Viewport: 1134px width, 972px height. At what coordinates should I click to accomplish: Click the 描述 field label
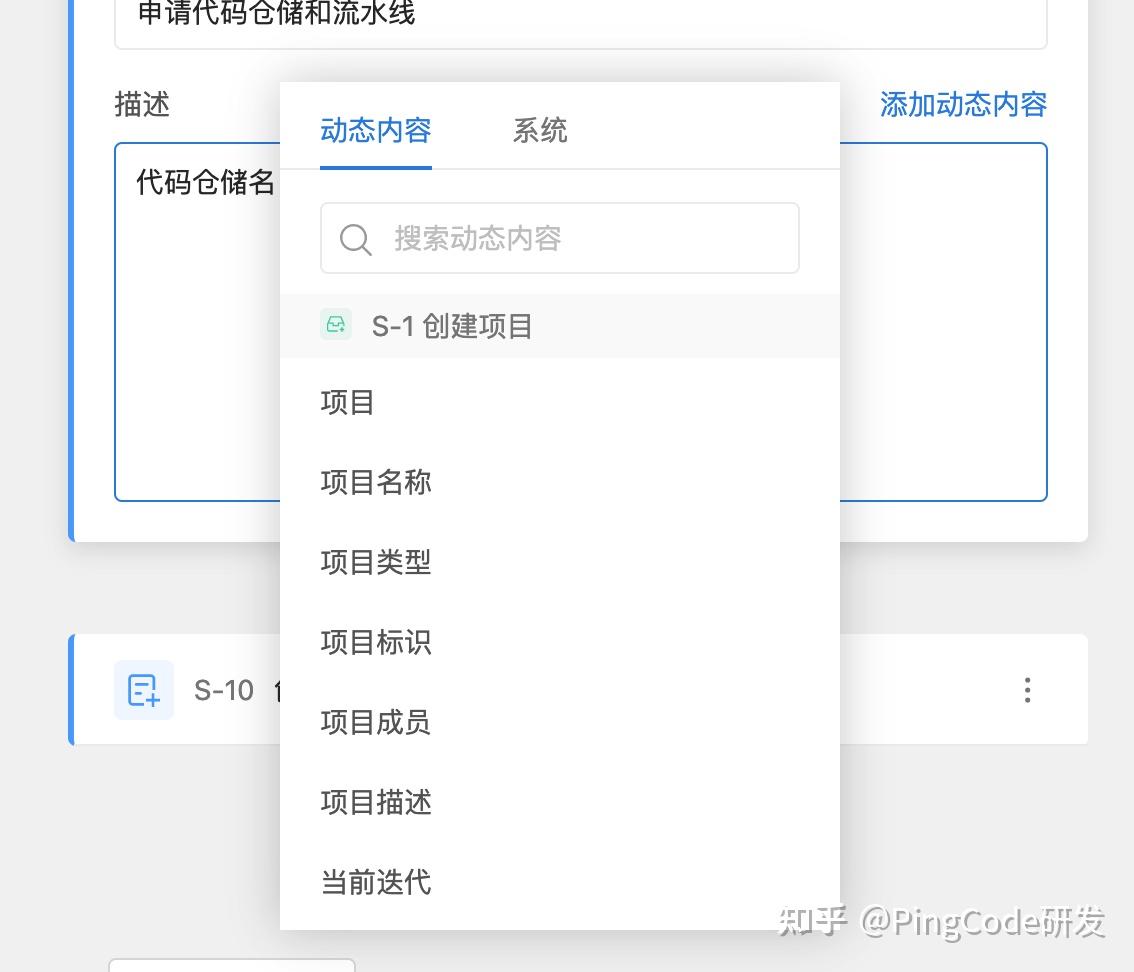[142, 104]
